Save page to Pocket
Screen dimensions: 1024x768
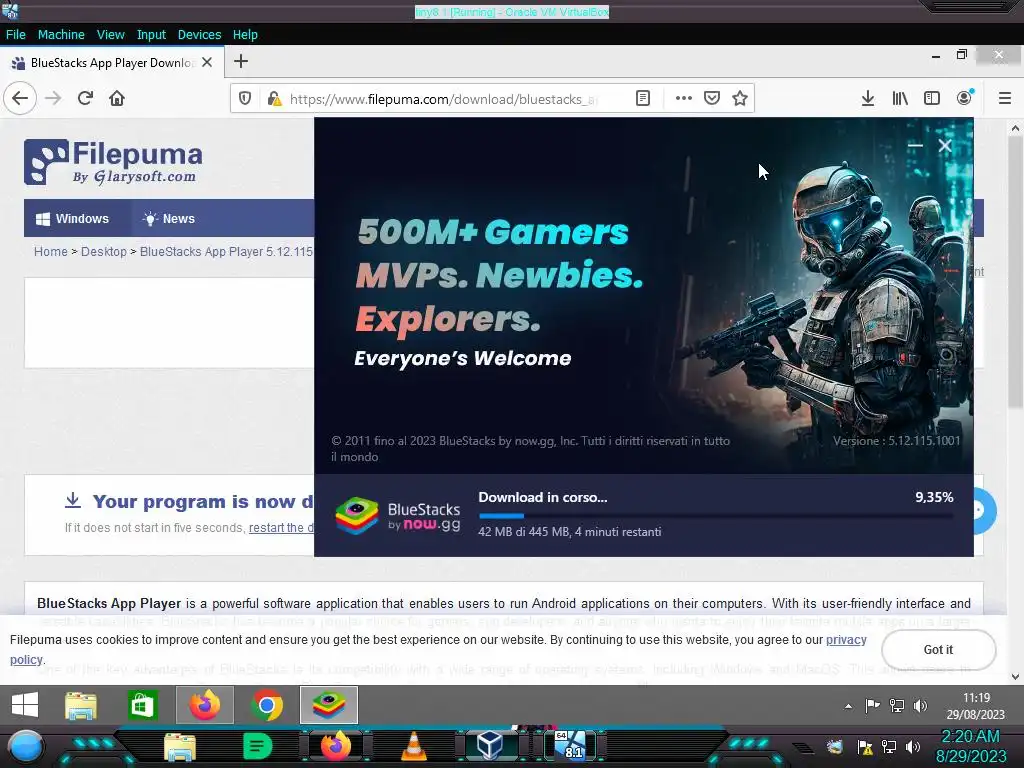[712, 99]
